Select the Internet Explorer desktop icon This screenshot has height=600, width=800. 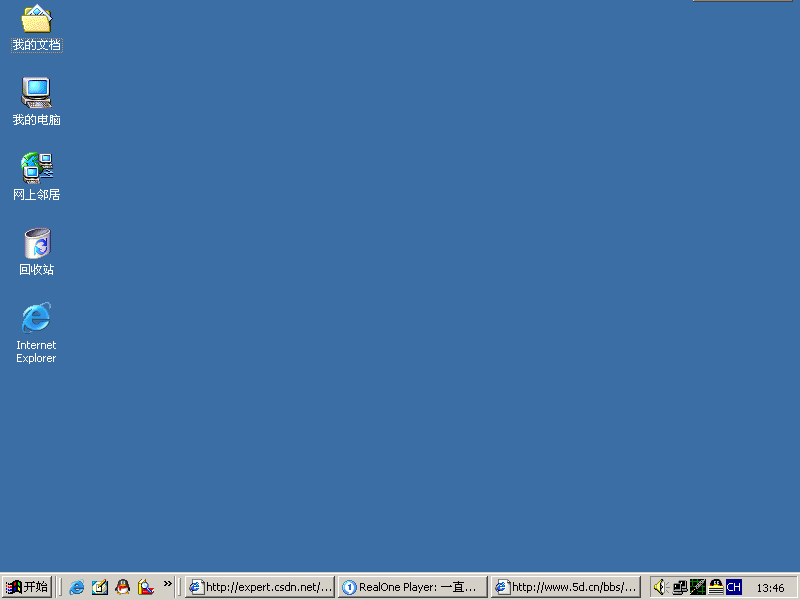tap(36, 332)
